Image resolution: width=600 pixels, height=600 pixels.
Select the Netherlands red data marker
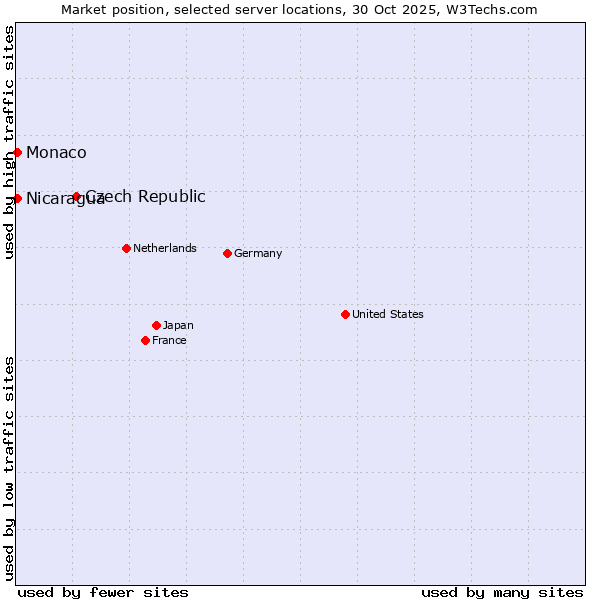(x=126, y=248)
